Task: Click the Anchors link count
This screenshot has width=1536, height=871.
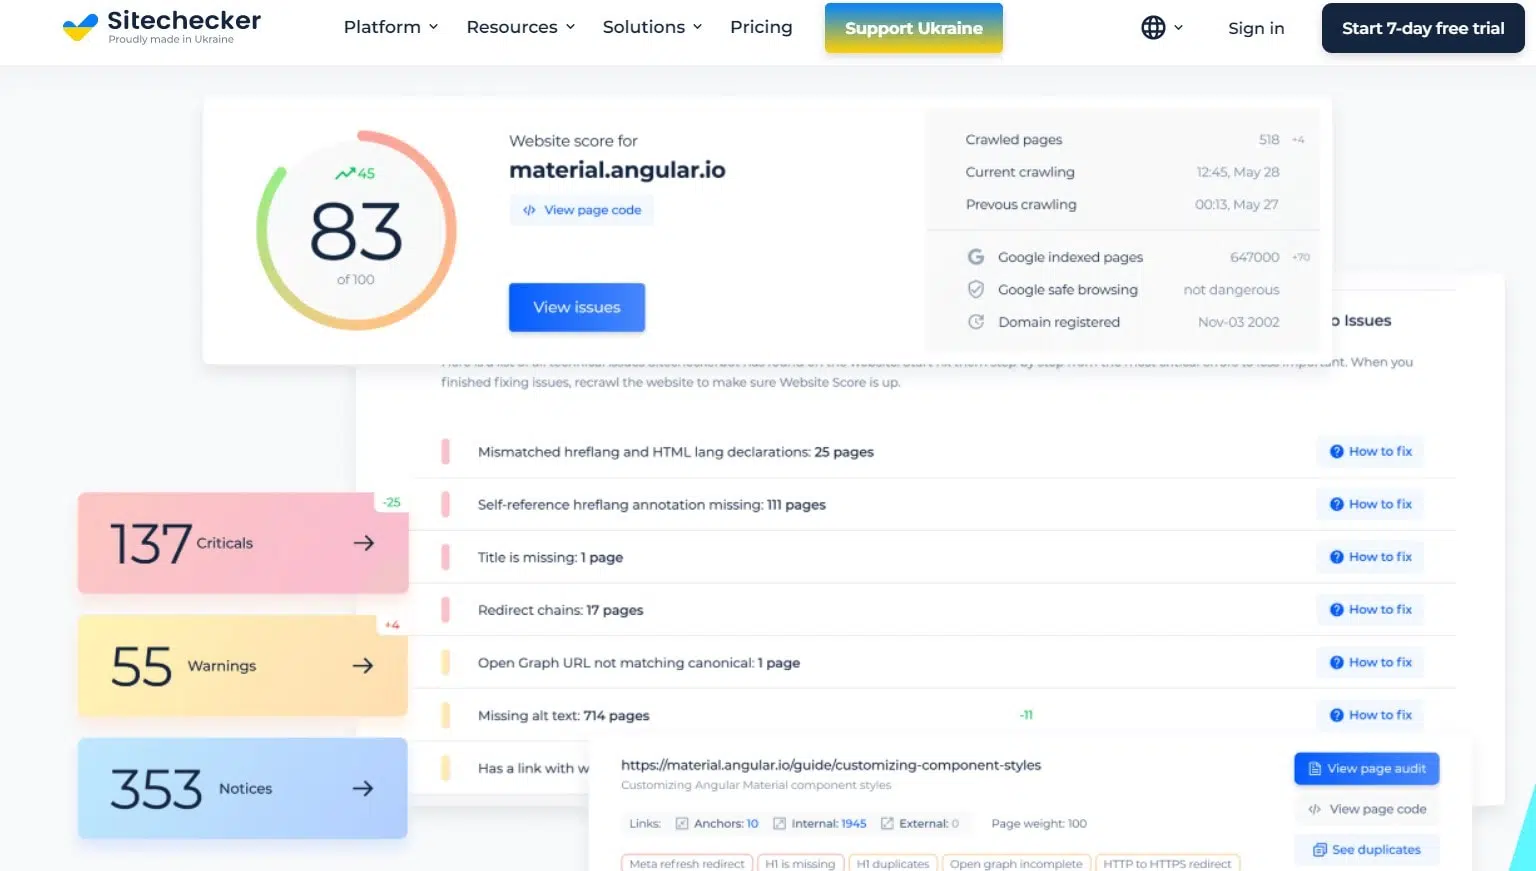Action: [x=717, y=824]
